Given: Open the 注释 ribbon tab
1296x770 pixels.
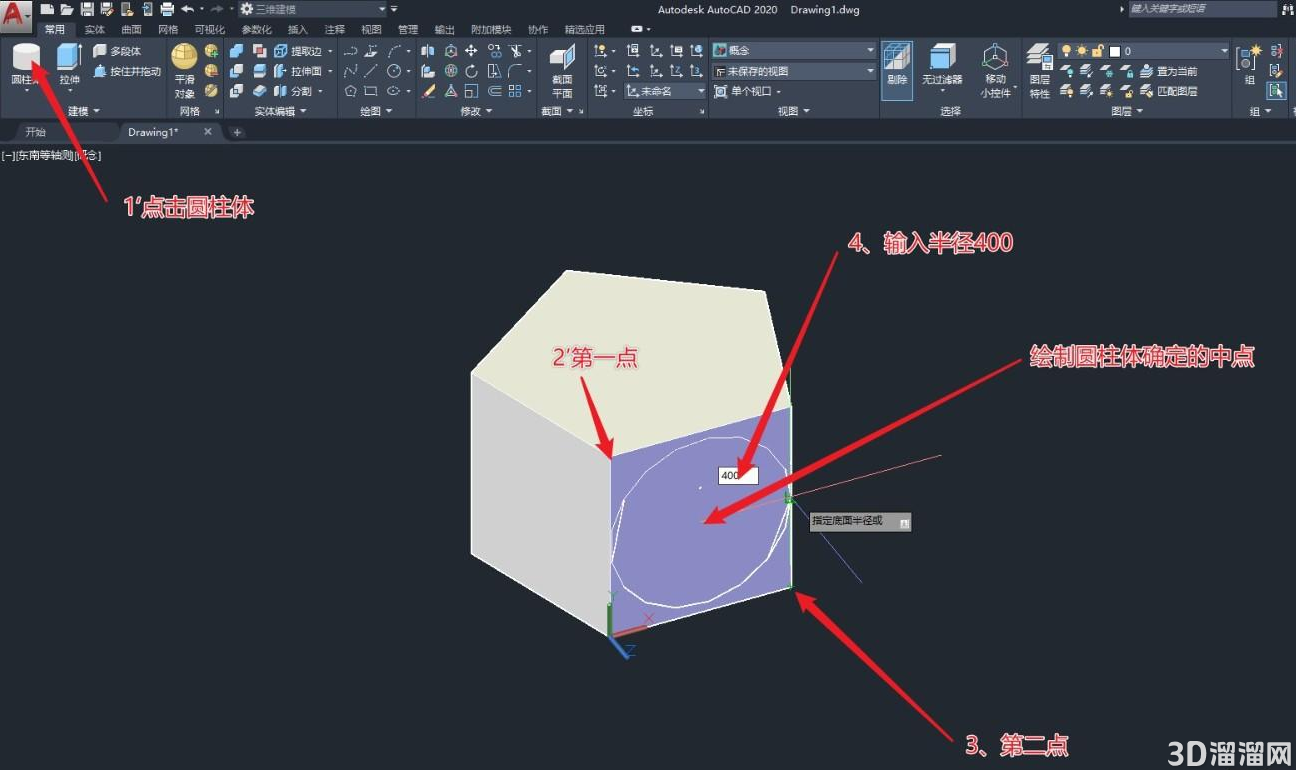Looking at the screenshot, I should pyautogui.click(x=335, y=30).
